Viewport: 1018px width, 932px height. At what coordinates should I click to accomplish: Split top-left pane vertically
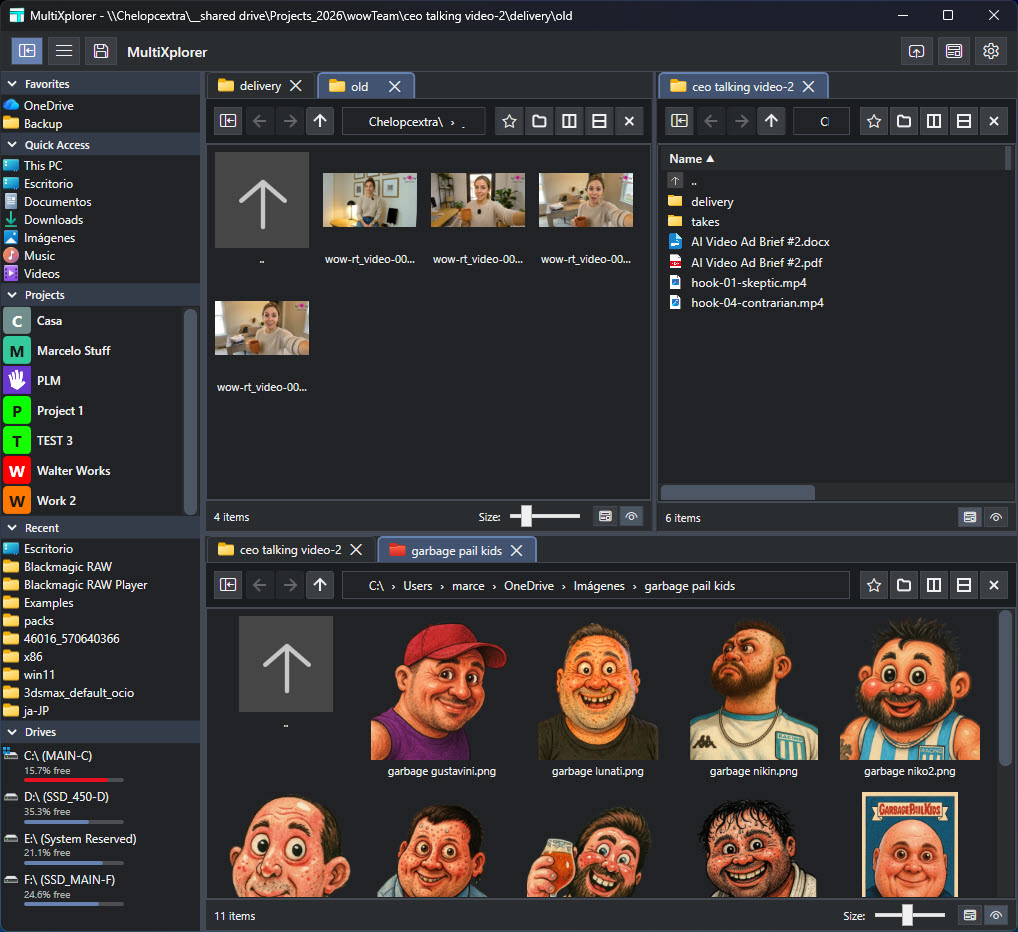(x=569, y=121)
